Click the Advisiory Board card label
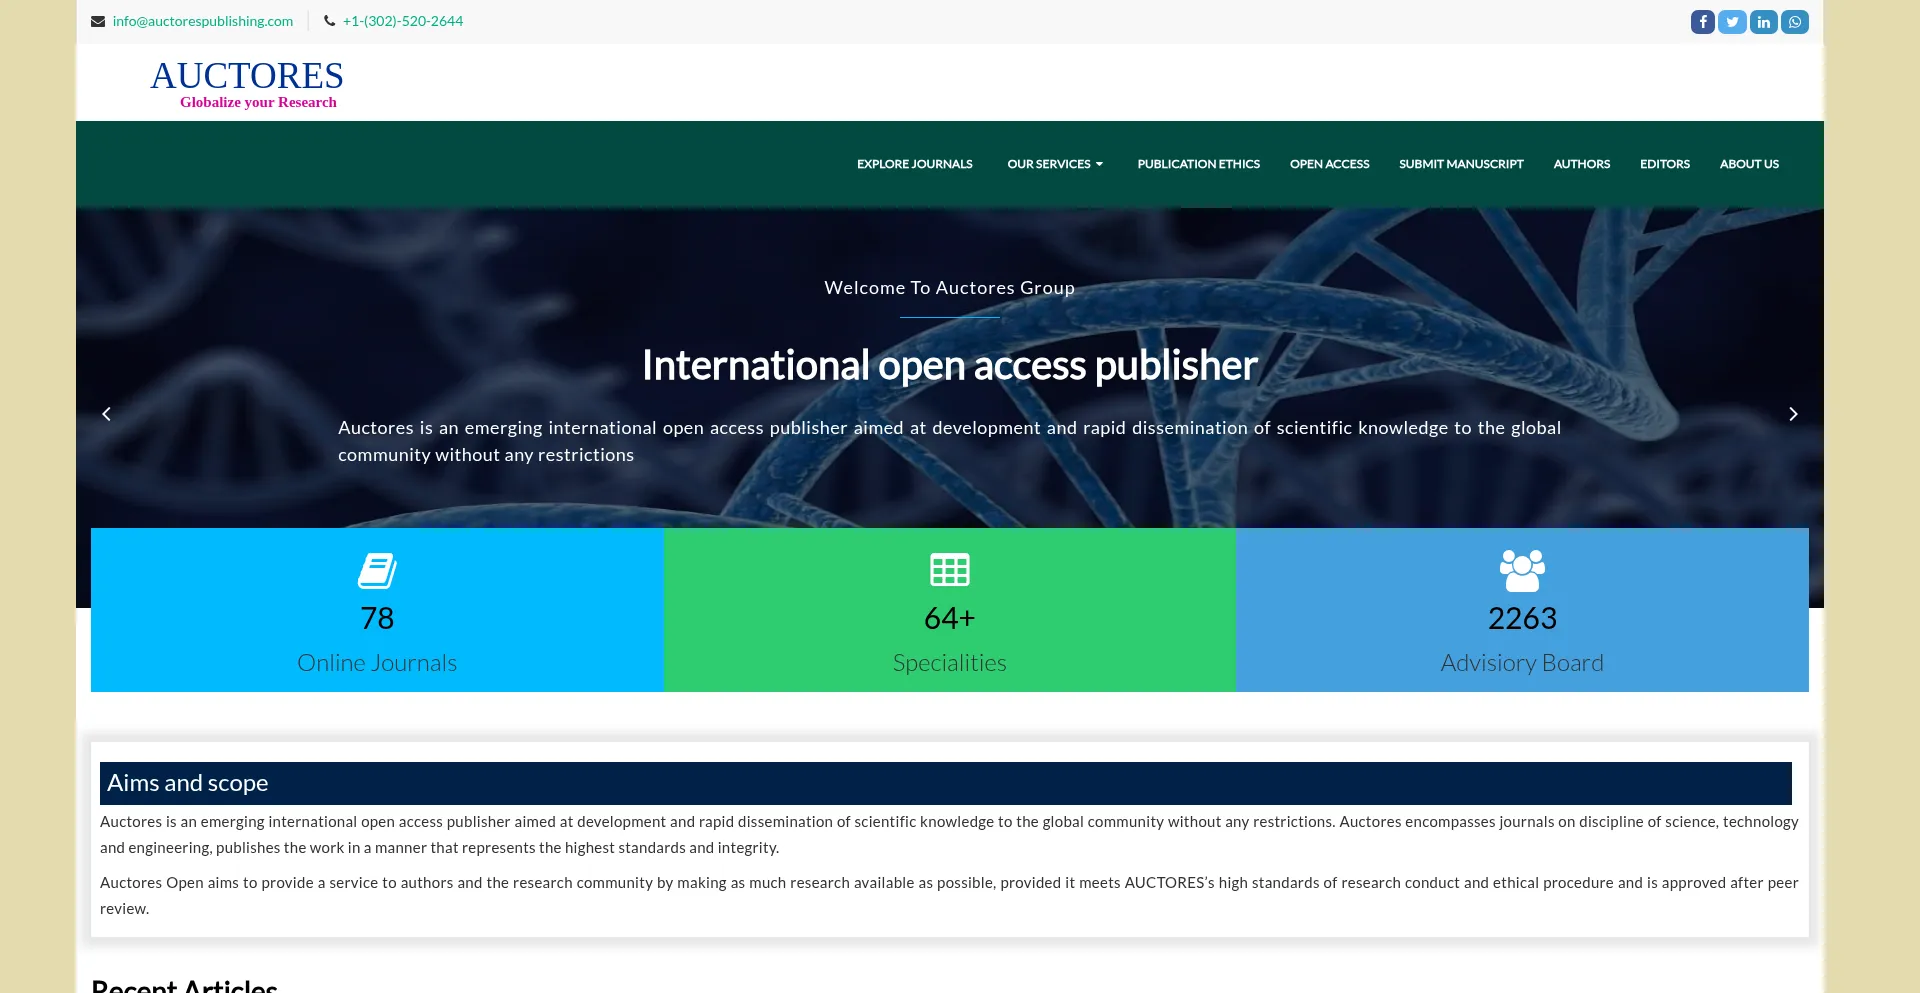Image resolution: width=1920 pixels, height=993 pixels. point(1522,663)
